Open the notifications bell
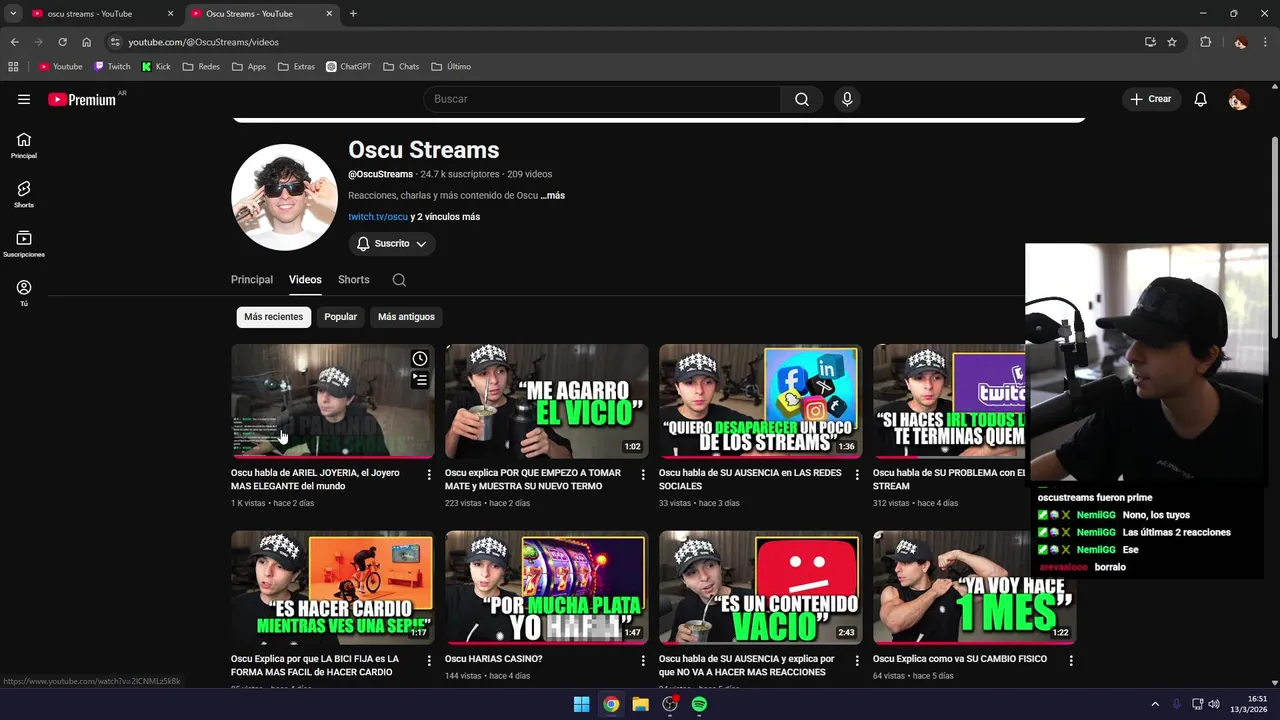Screen dimensions: 1280x720 [1201, 99]
